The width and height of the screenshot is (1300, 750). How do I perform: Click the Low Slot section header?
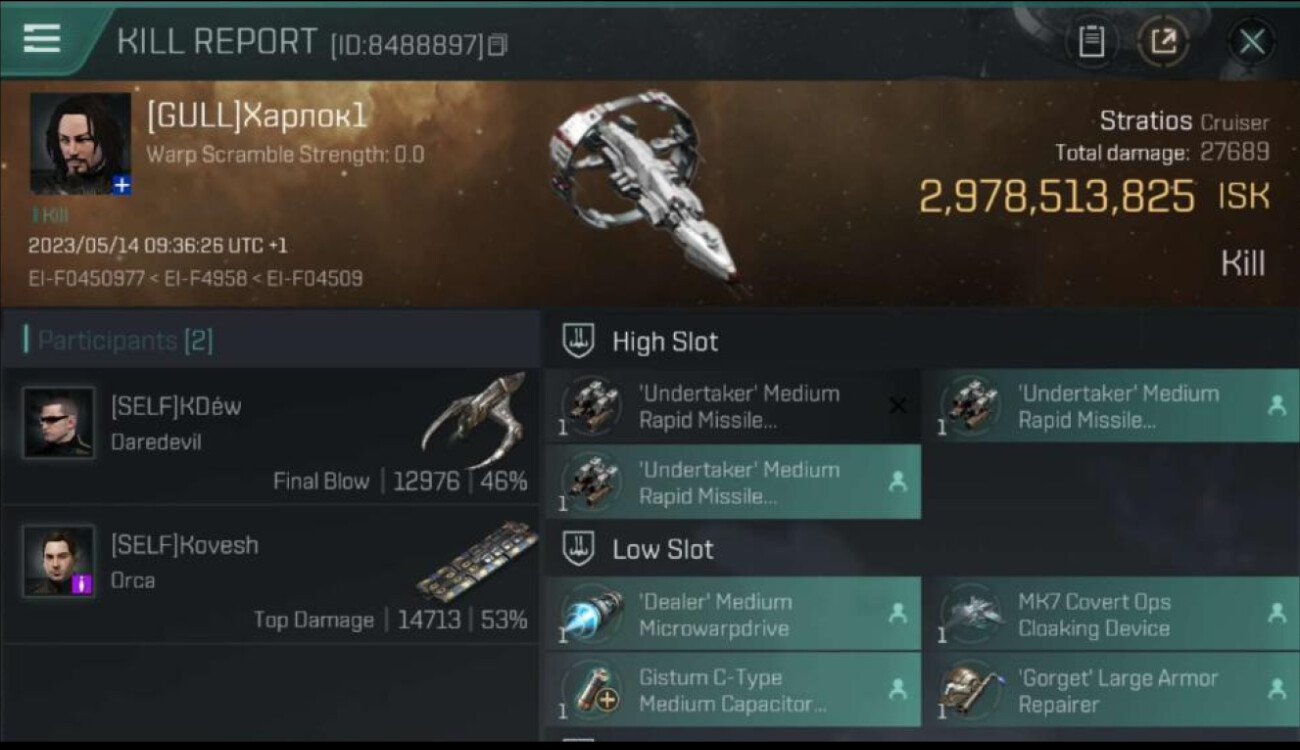click(663, 549)
